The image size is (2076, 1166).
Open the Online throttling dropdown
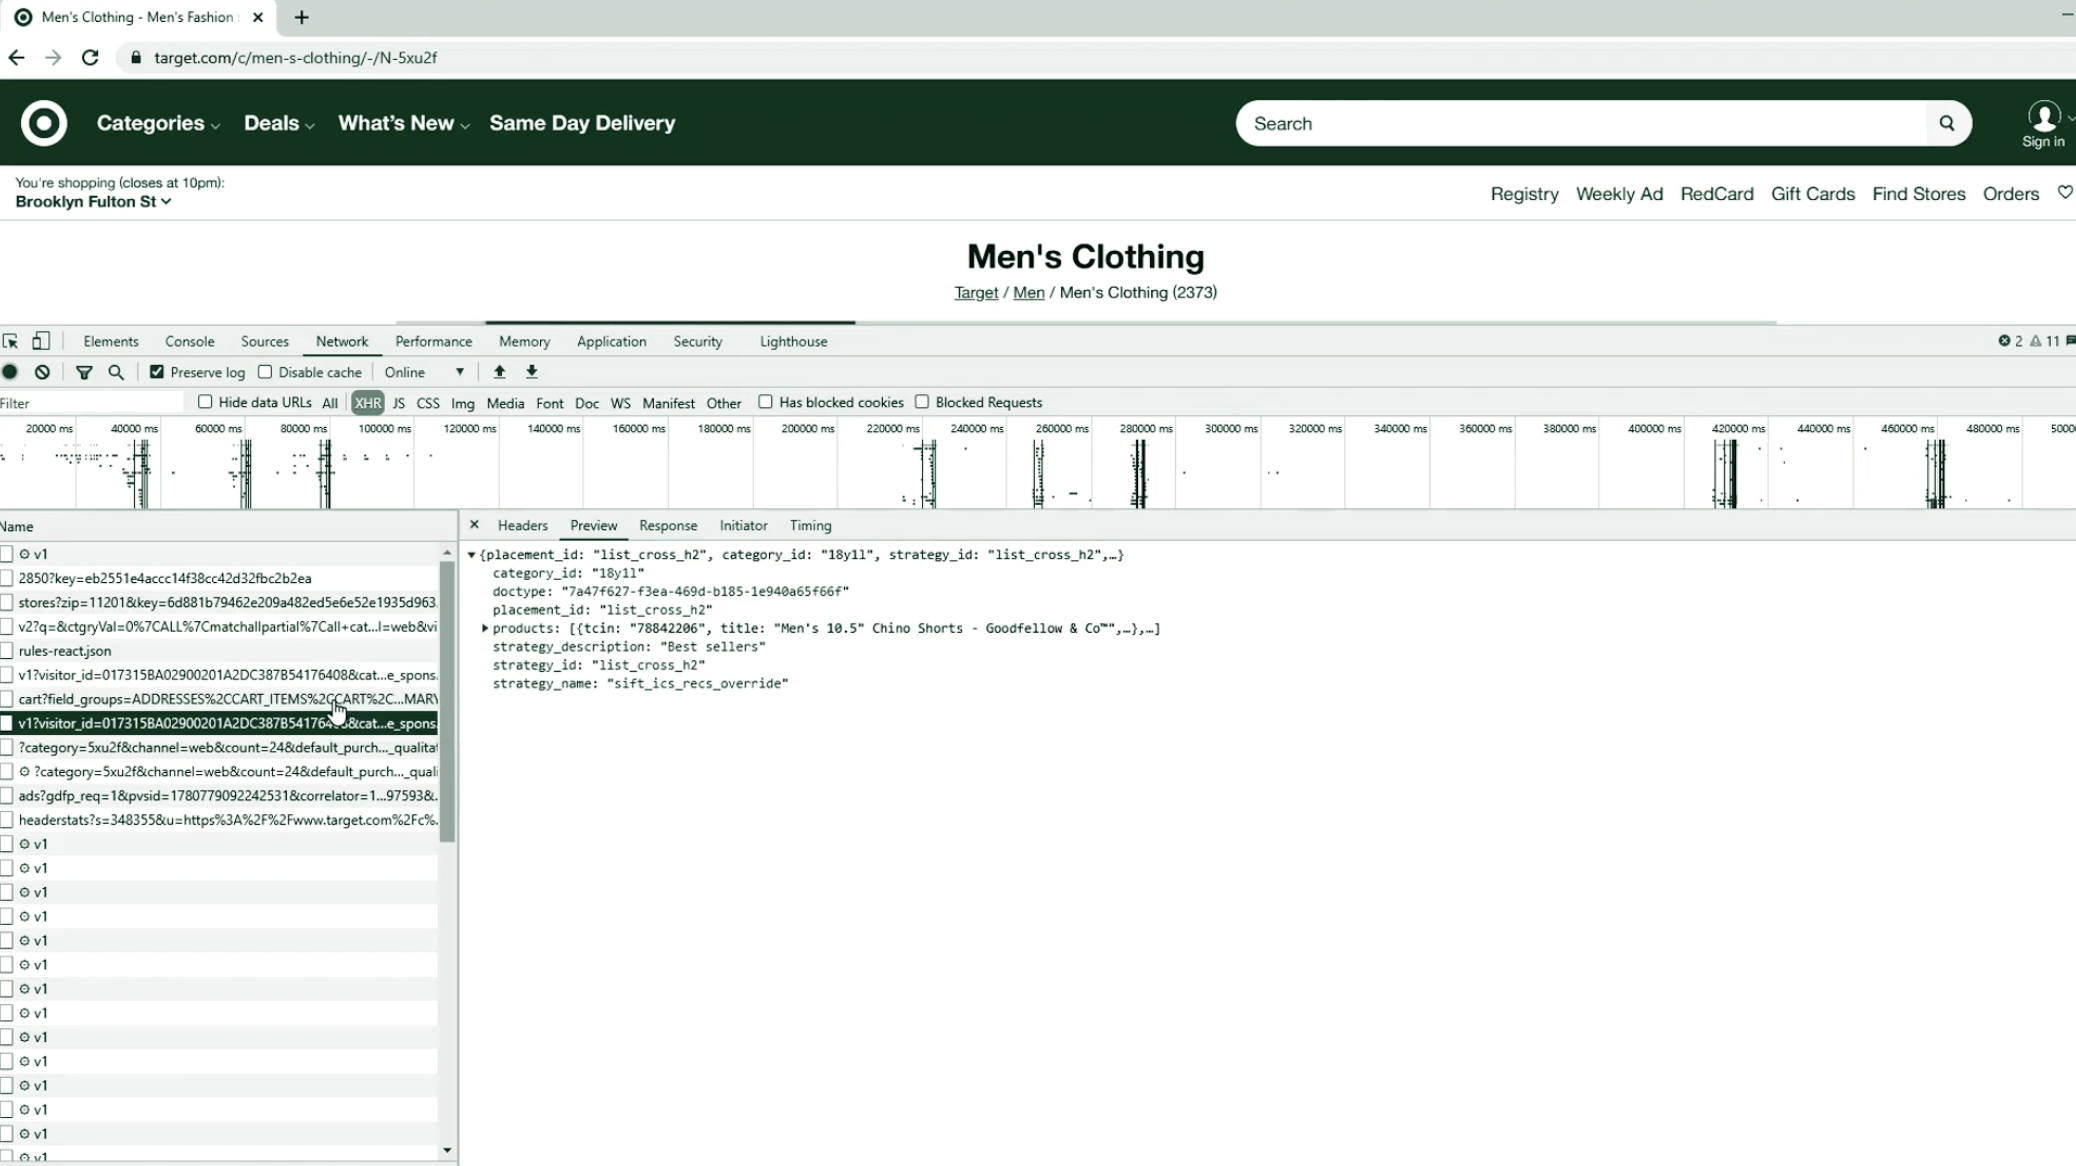click(x=425, y=372)
